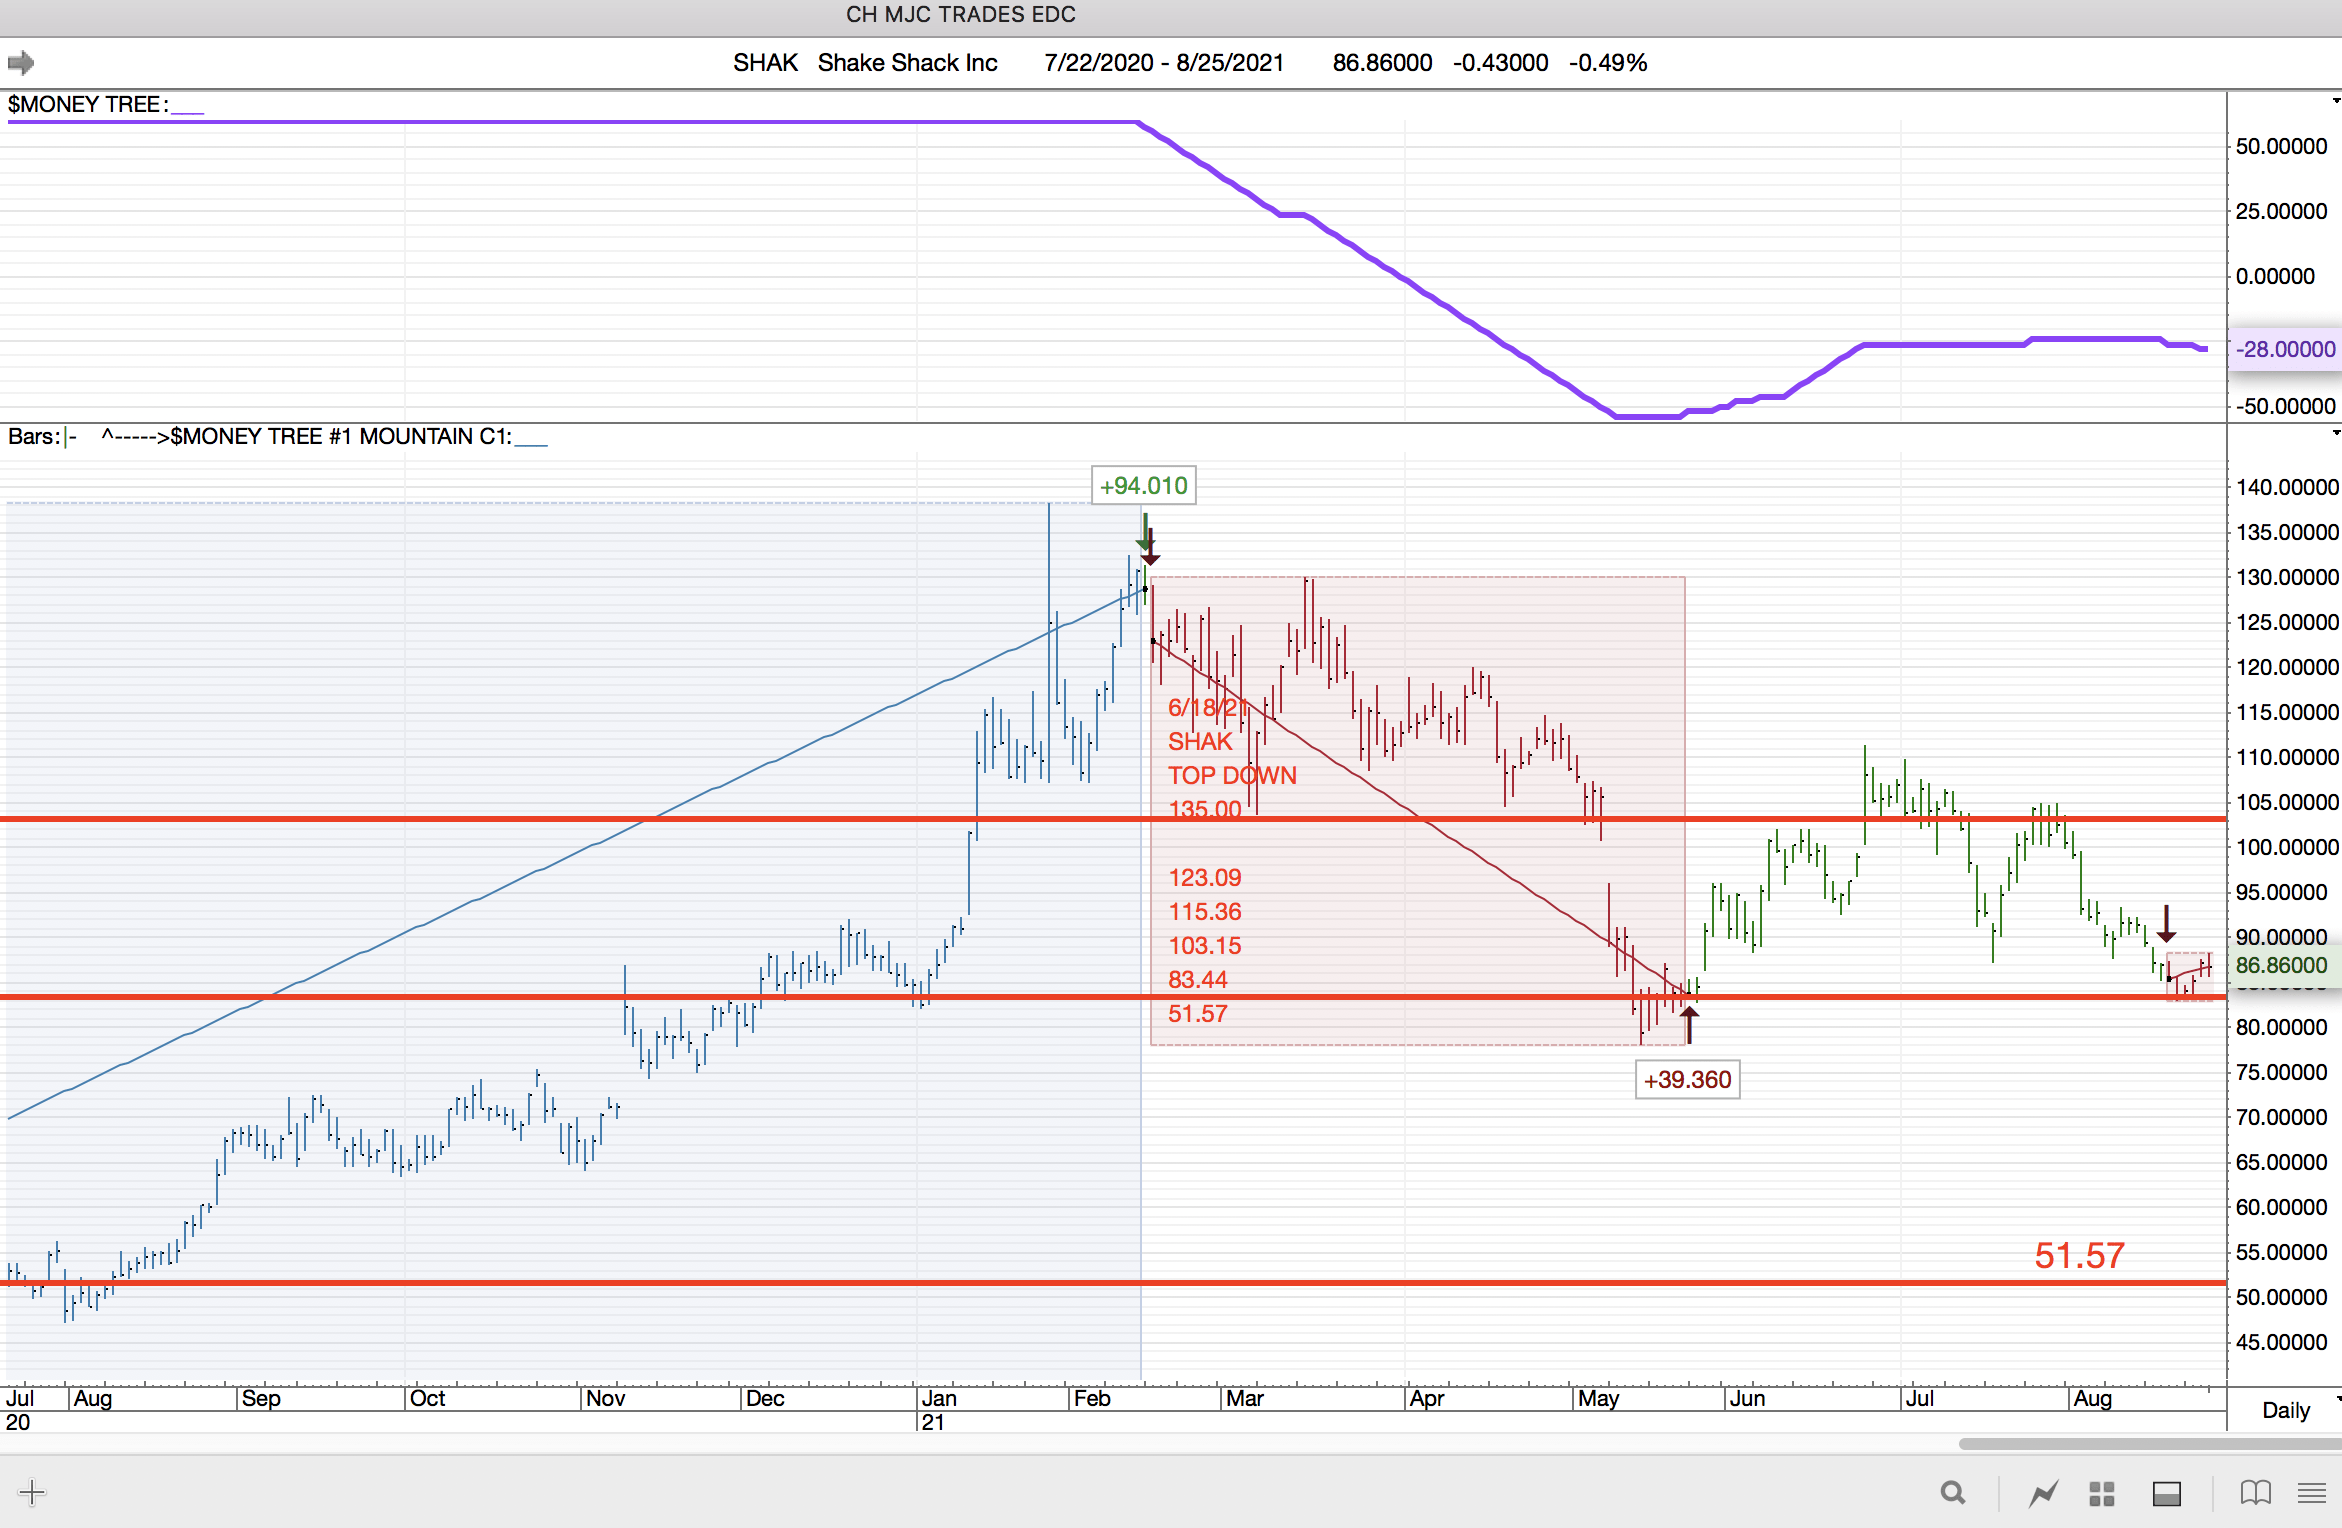Toggle the split pane panel icon
The height and width of the screenshot is (1528, 2342).
point(2166,1493)
